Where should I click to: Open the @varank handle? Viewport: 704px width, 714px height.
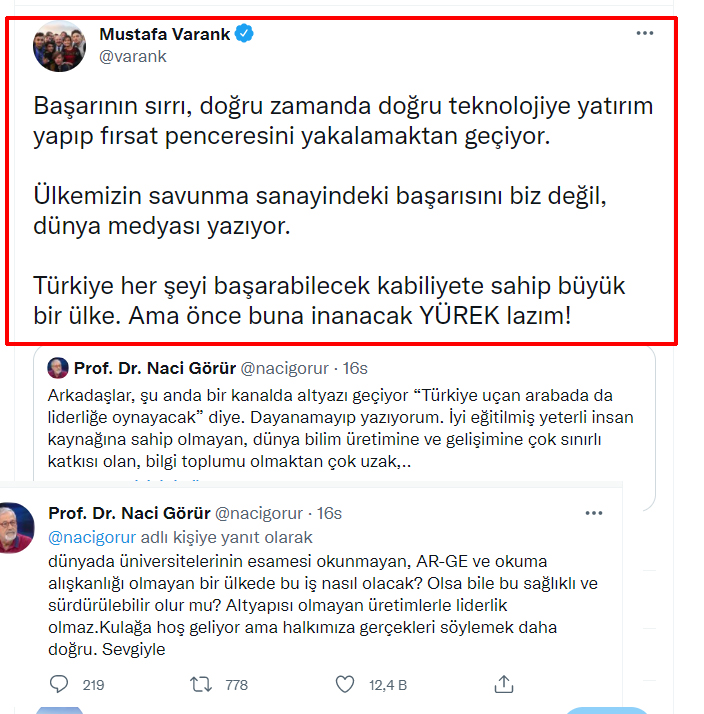tap(133, 56)
